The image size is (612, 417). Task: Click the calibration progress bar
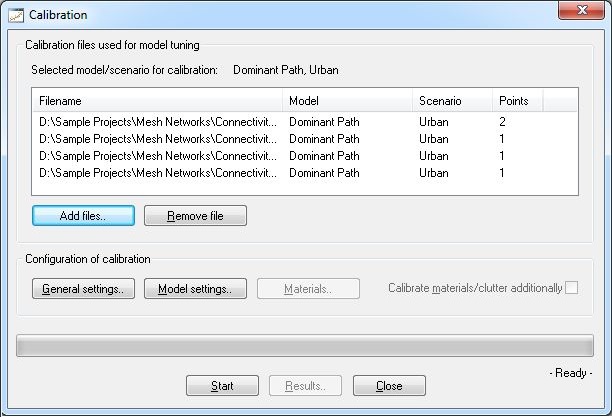pyautogui.click(x=305, y=346)
